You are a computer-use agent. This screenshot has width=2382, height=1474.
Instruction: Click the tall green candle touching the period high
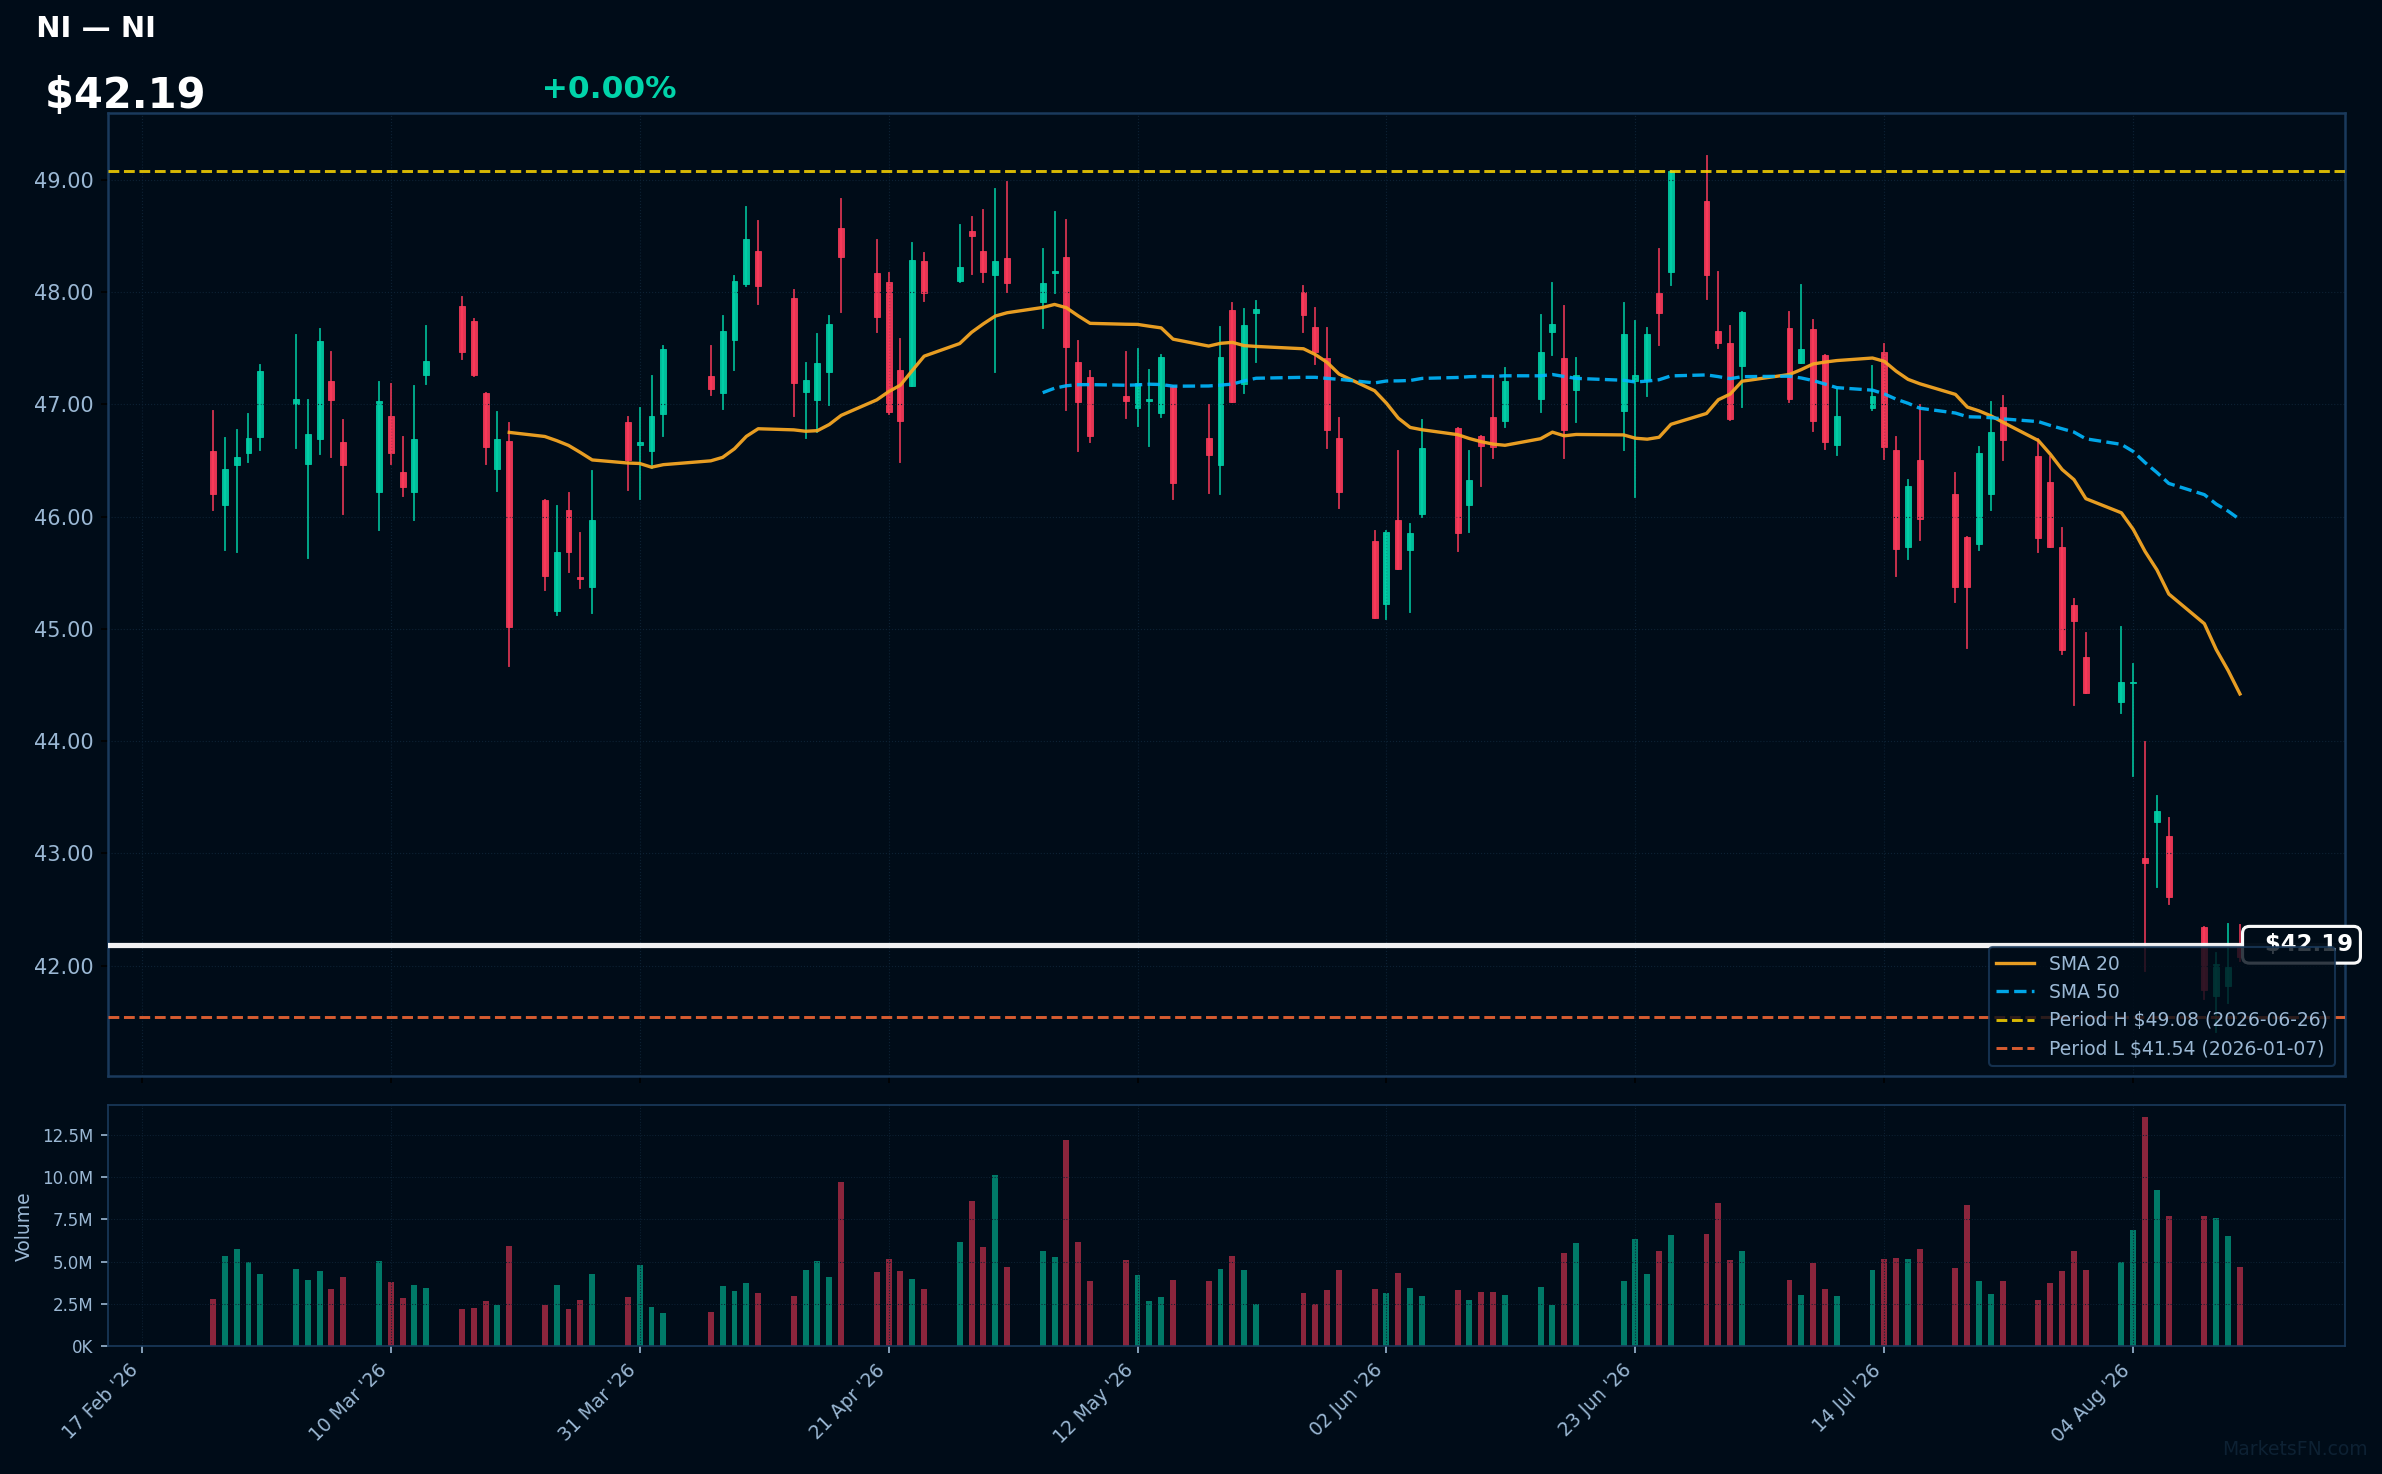pos(1671,223)
